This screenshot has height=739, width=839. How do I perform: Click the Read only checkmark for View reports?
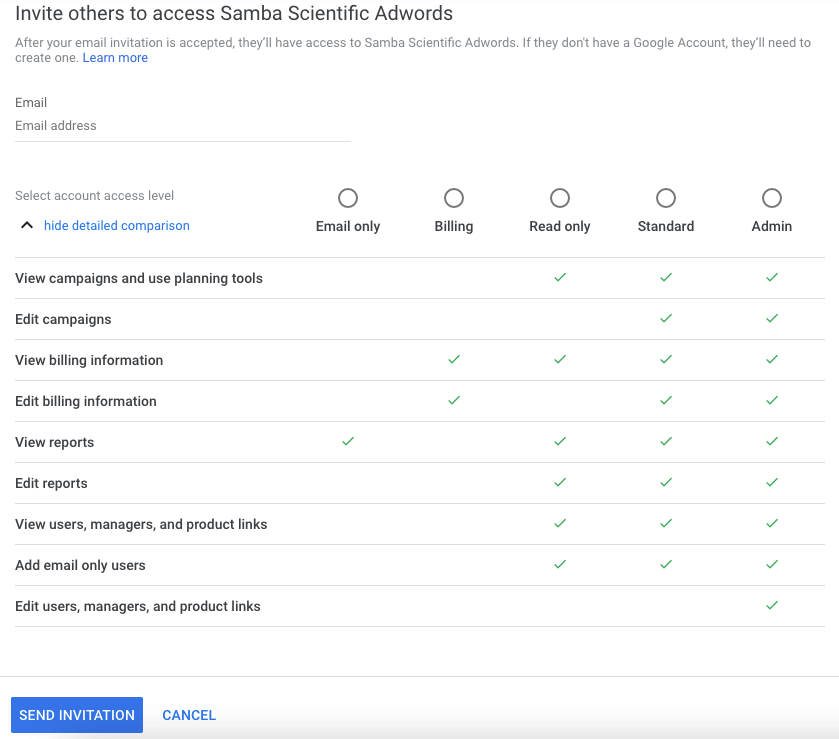[560, 441]
